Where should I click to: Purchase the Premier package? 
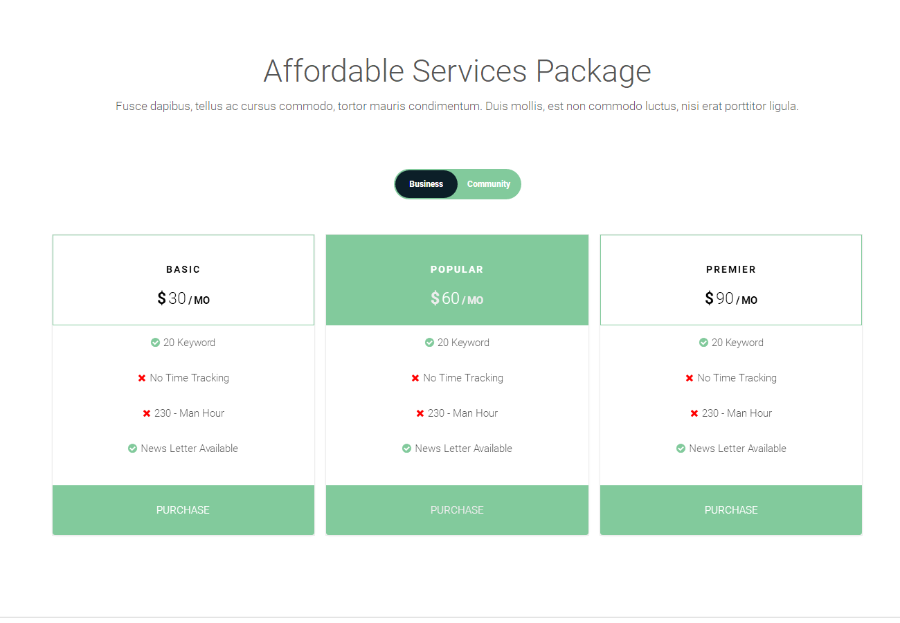point(731,510)
